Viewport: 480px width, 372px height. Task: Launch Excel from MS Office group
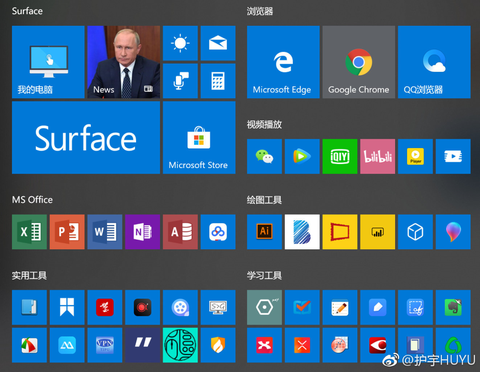click(29, 232)
